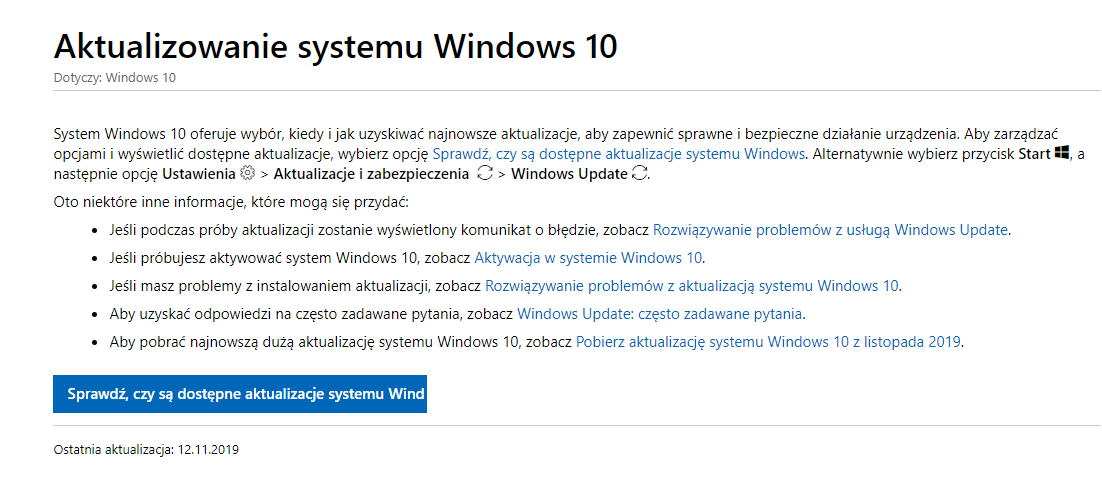This screenshot has height=497, width=1102.
Task: Click the blue Sprawdź, czy są dostępne aktualizacje button
Action: pyautogui.click(x=240, y=394)
